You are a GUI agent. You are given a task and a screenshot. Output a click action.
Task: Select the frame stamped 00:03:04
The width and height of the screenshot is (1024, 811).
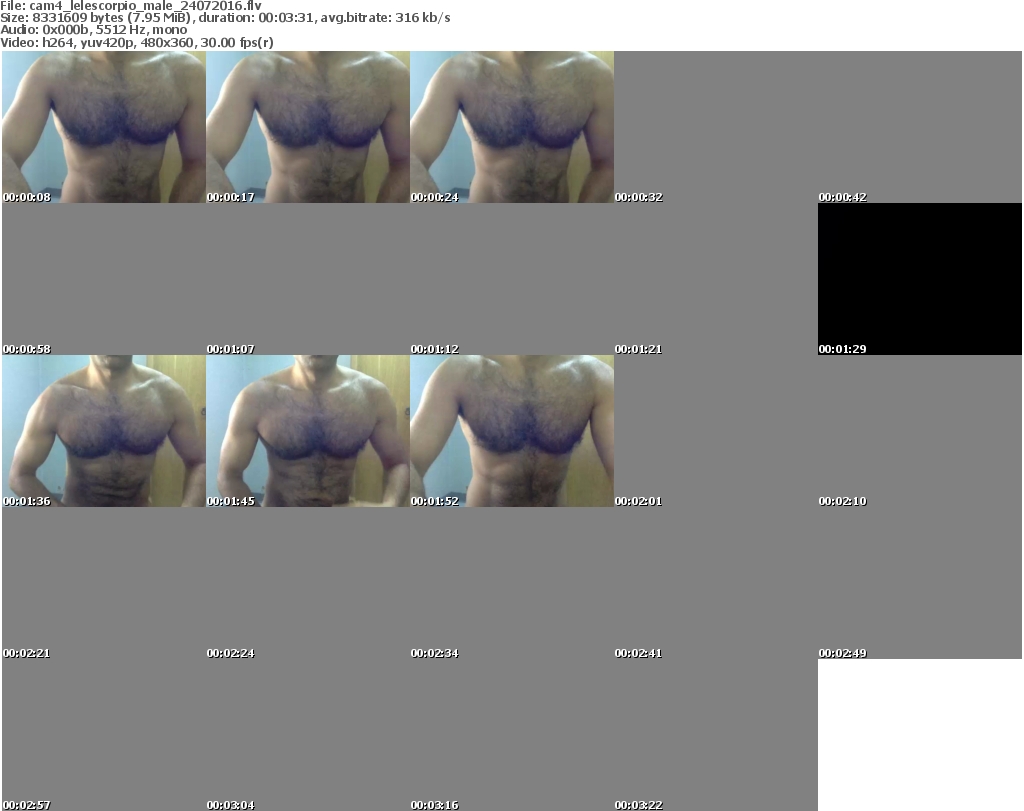[308, 735]
